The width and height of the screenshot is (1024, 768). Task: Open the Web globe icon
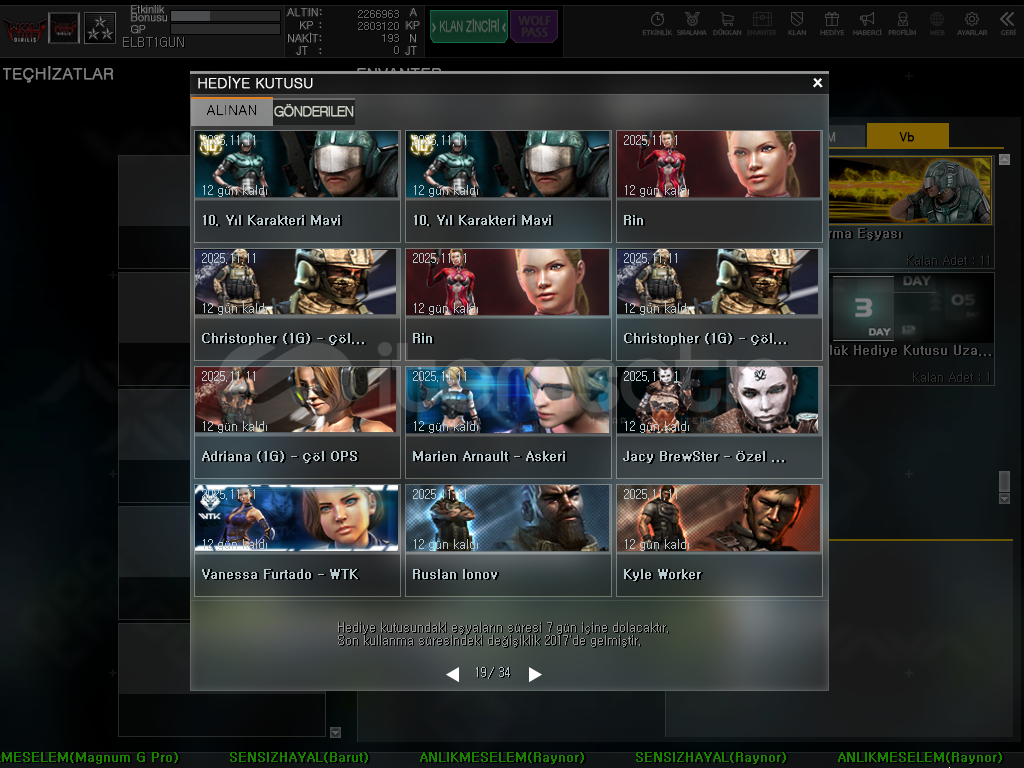(937, 24)
